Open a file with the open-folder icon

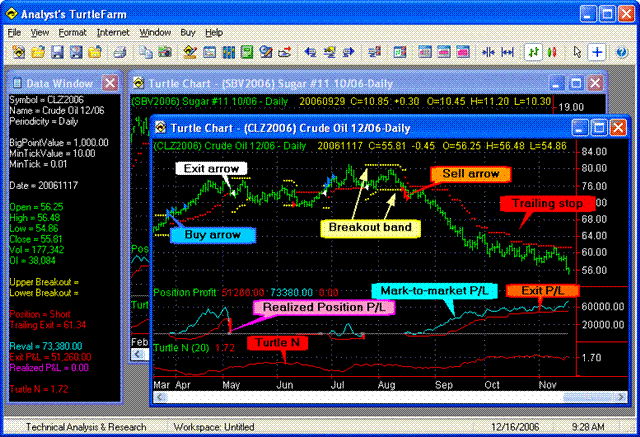click(38, 52)
